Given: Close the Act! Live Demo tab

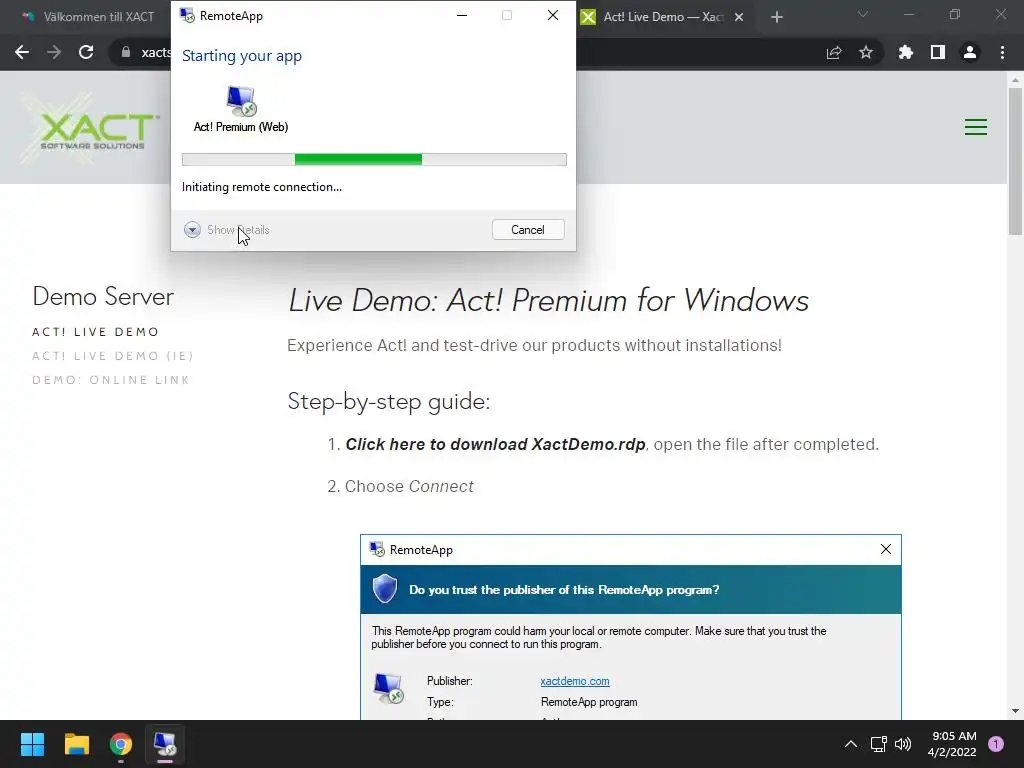Looking at the screenshot, I should [x=739, y=17].
